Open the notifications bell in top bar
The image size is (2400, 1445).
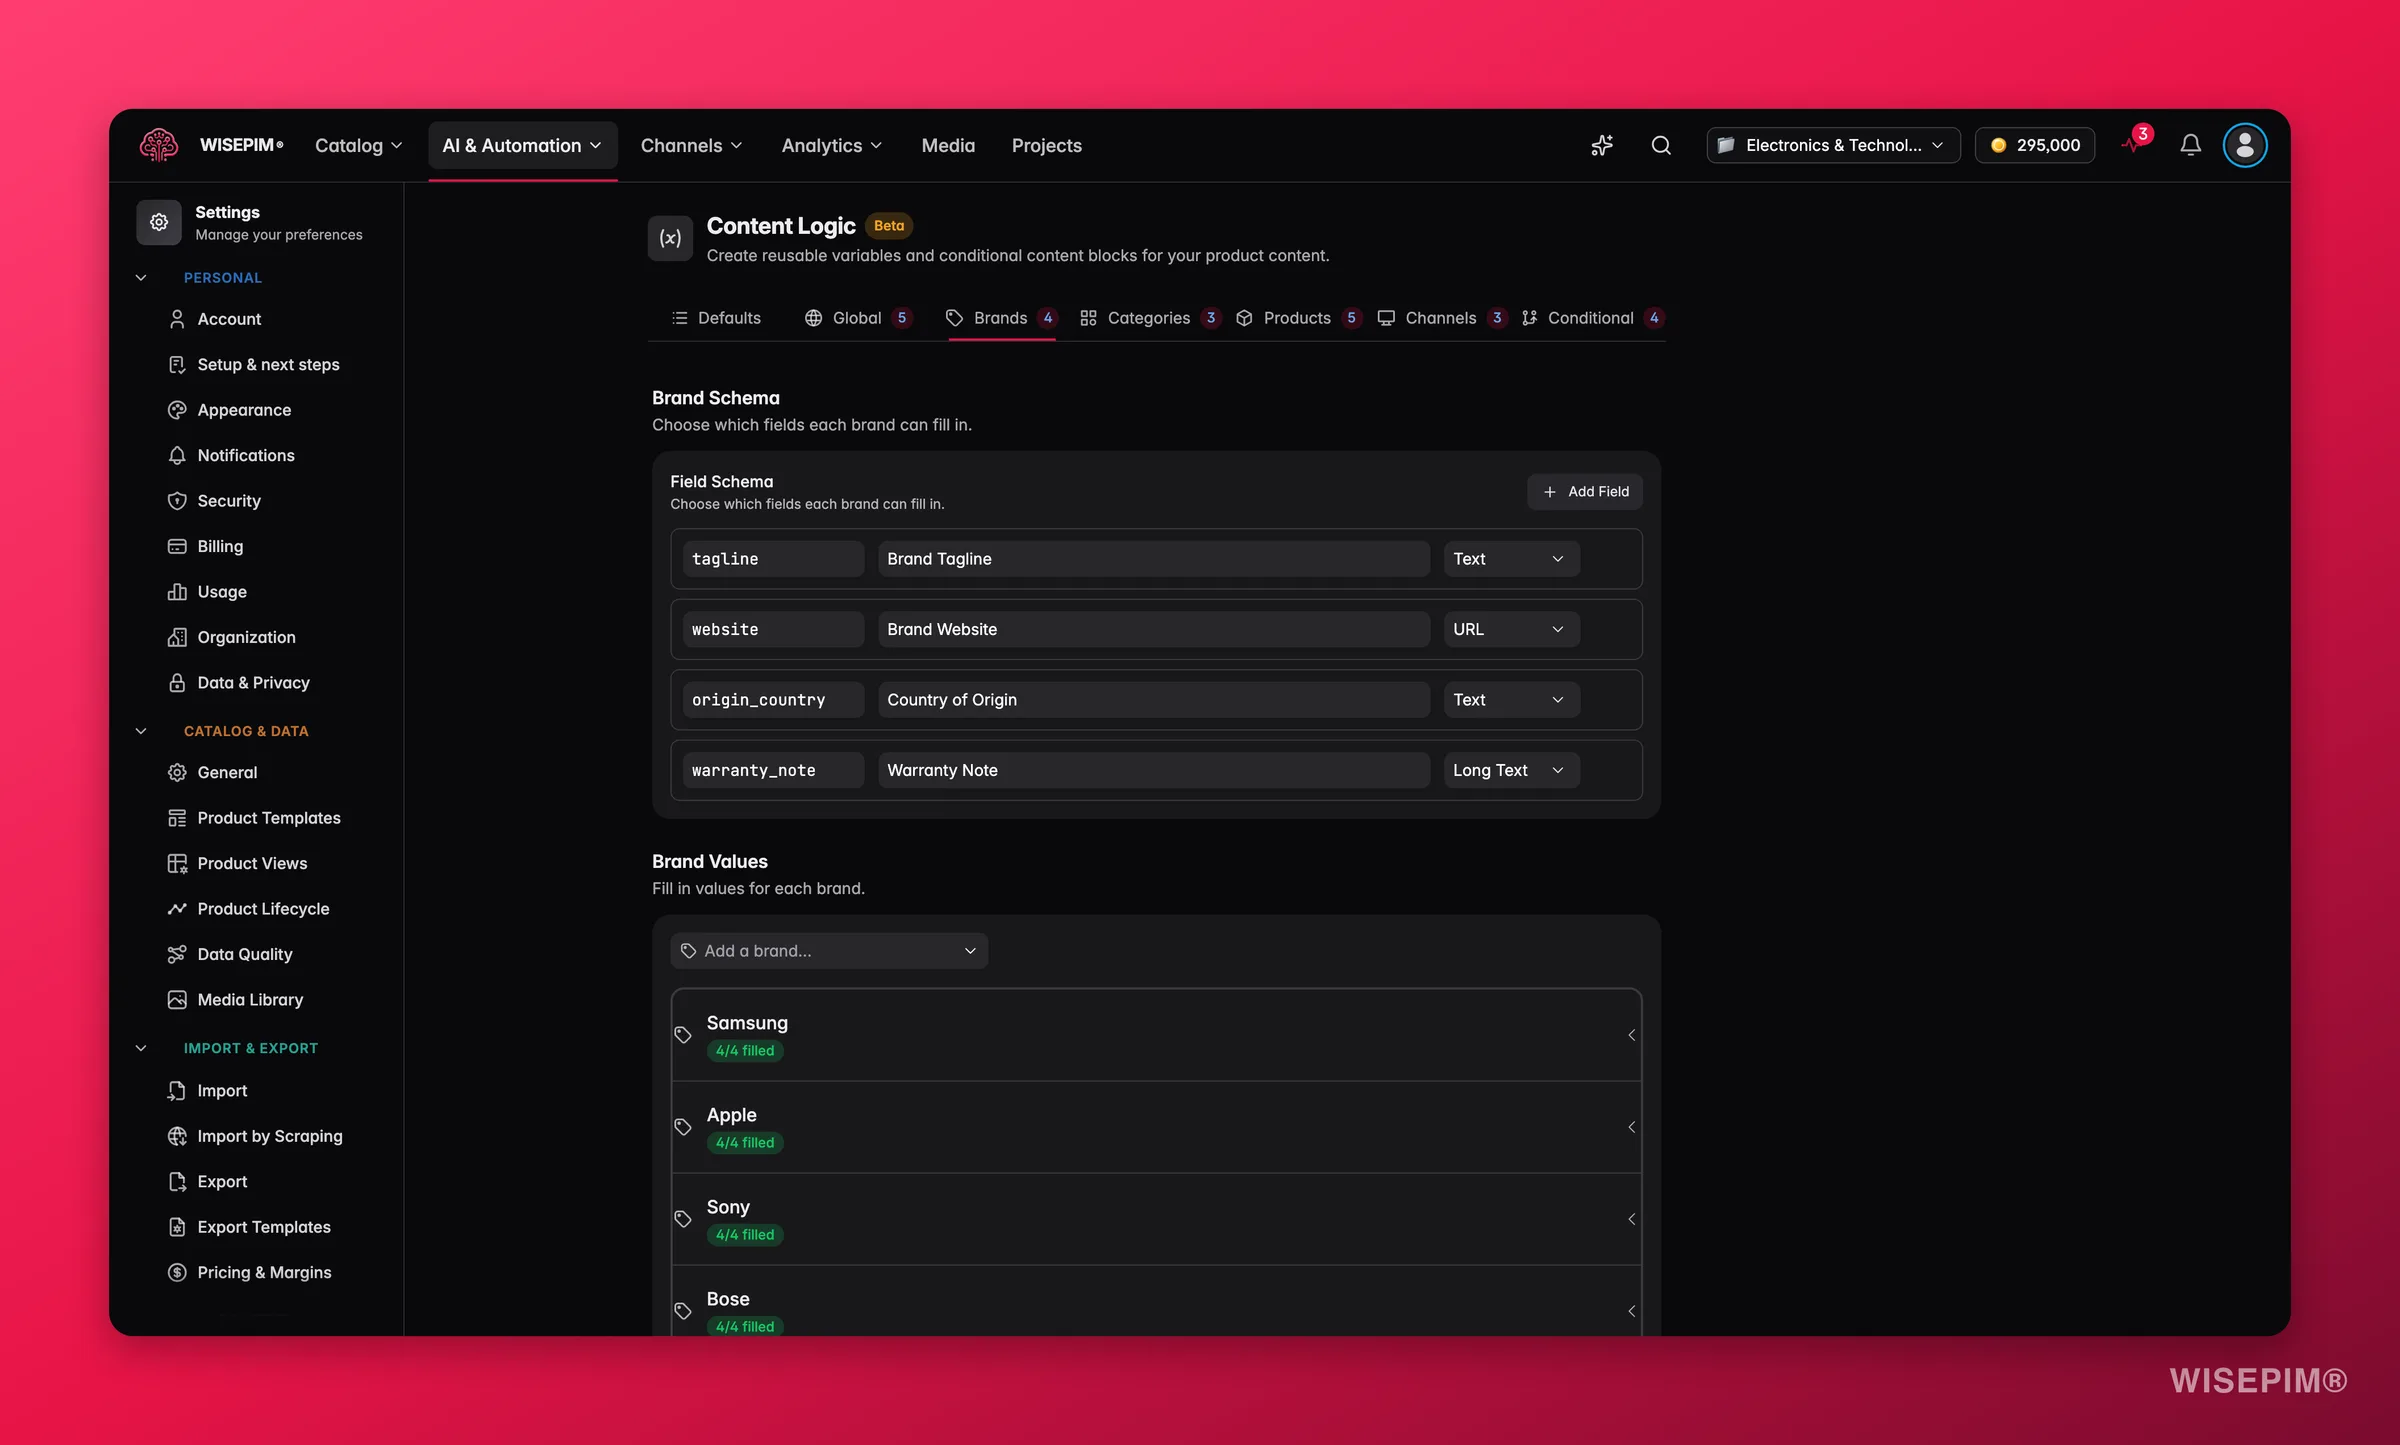[x=2190, y=145]
